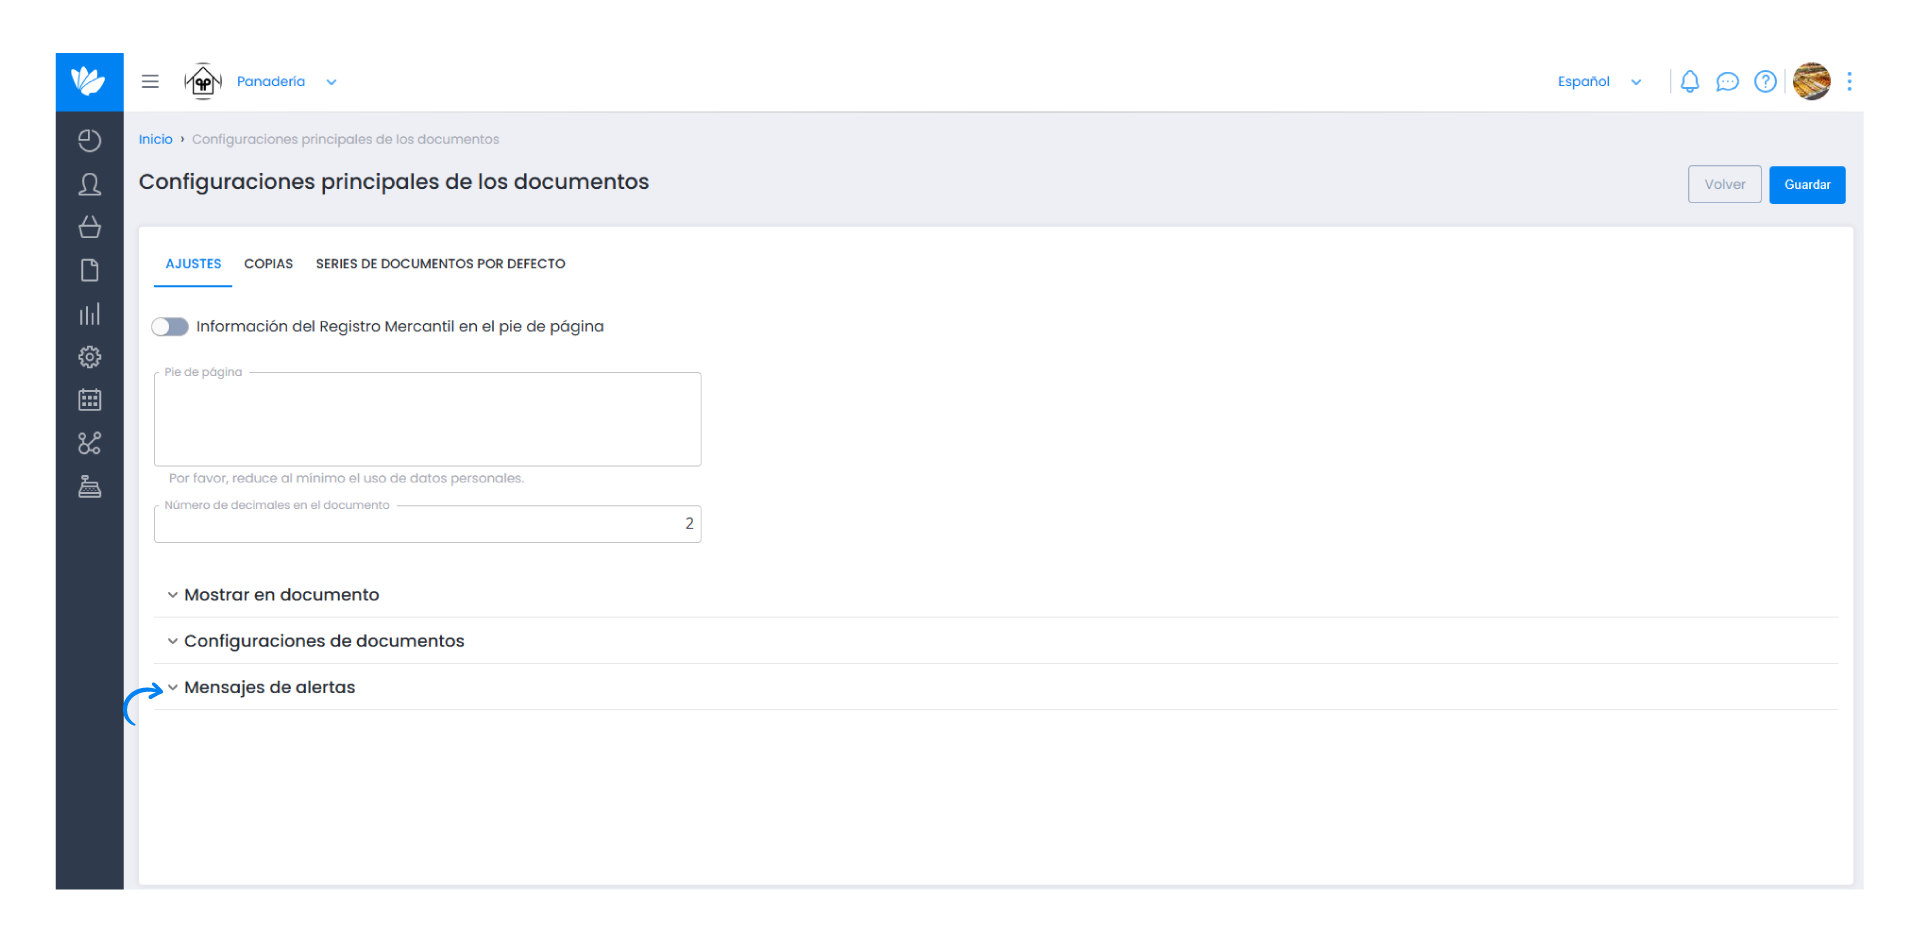Screen dimensions: 1920x948
Task: Open the calendar sidebar icon
Action: tap(90, 400)
